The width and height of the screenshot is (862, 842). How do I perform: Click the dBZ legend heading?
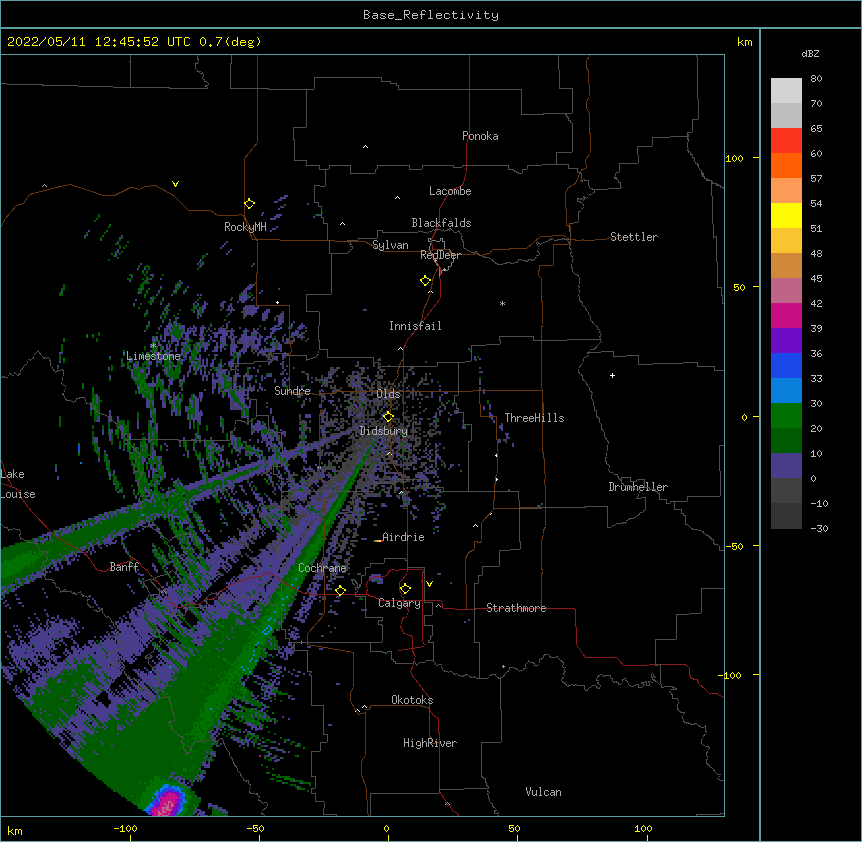[x=810, y=54]
